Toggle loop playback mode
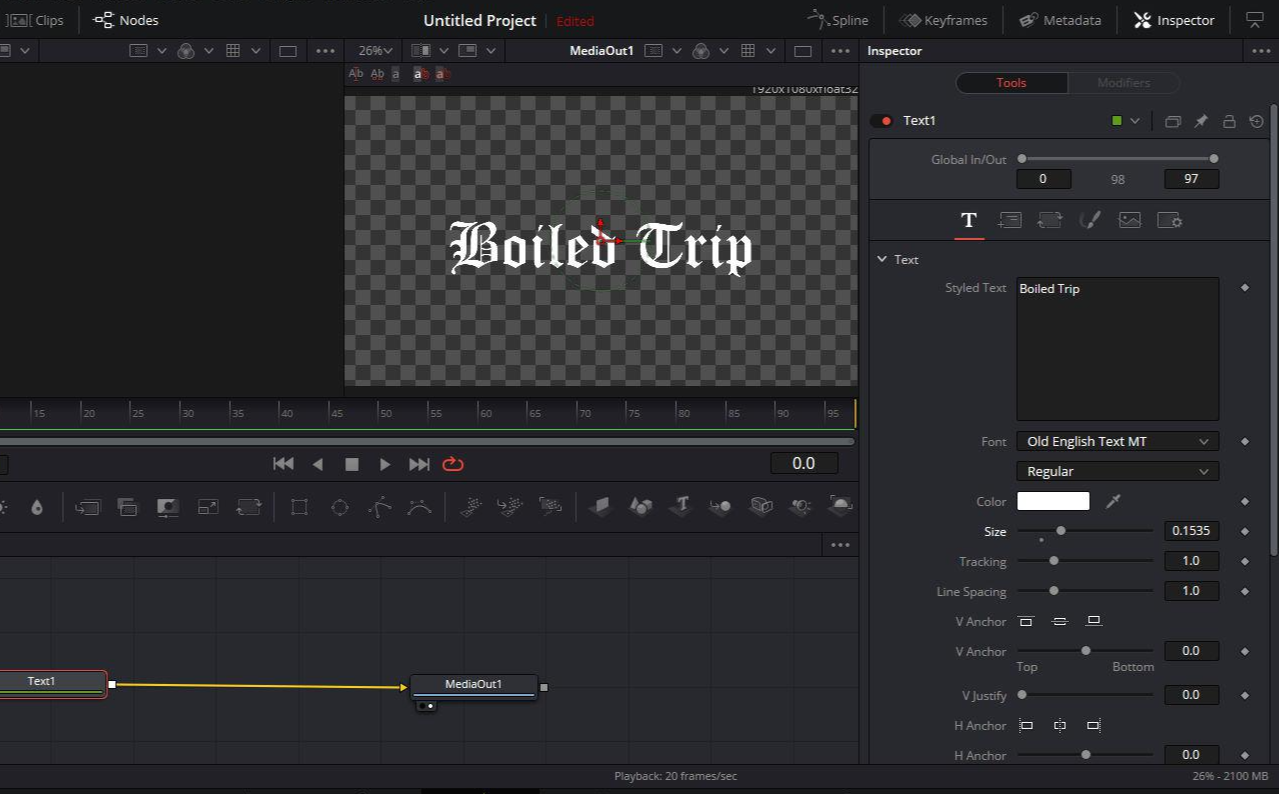 pyautogui.click(x=453, y=464)
